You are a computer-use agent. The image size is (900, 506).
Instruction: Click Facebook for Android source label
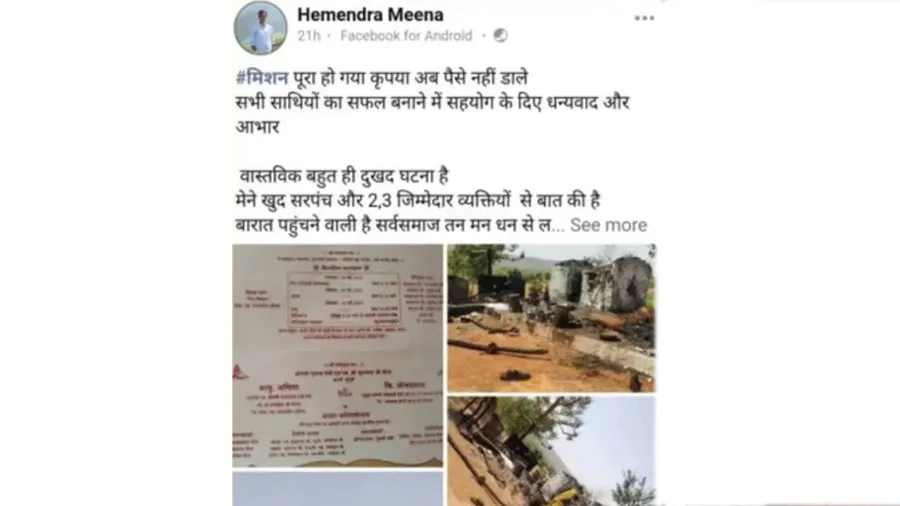pyautogui.click(x=406, y=36)
